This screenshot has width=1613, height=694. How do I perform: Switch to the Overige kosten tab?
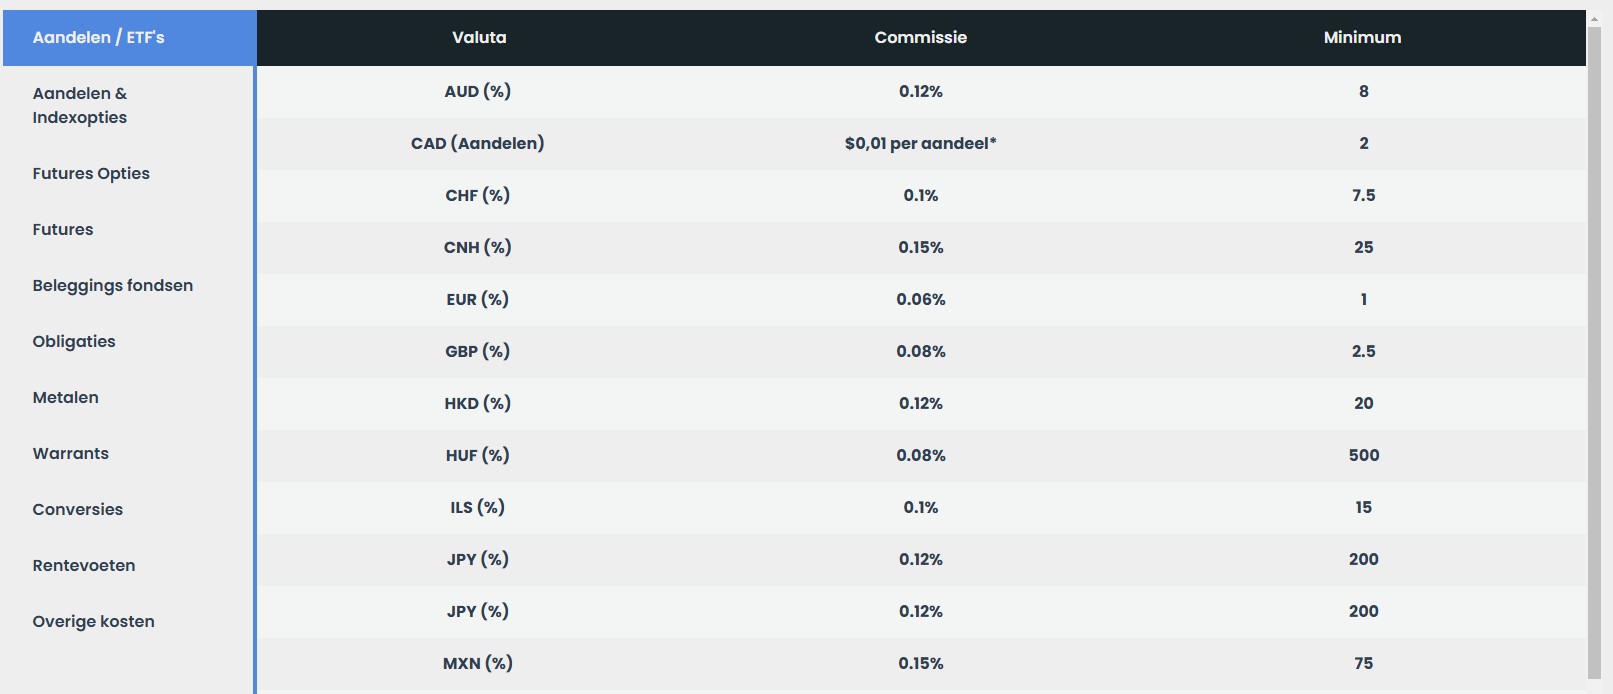[x=94, y=621]
